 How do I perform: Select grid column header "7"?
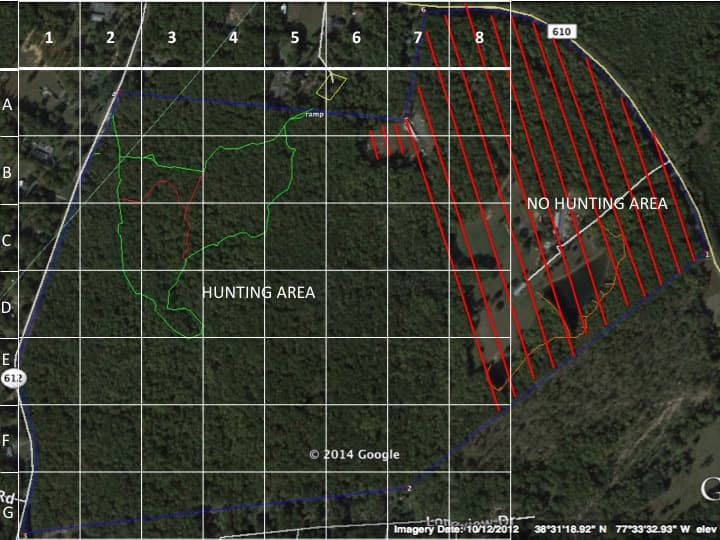[x=417, y=38]
